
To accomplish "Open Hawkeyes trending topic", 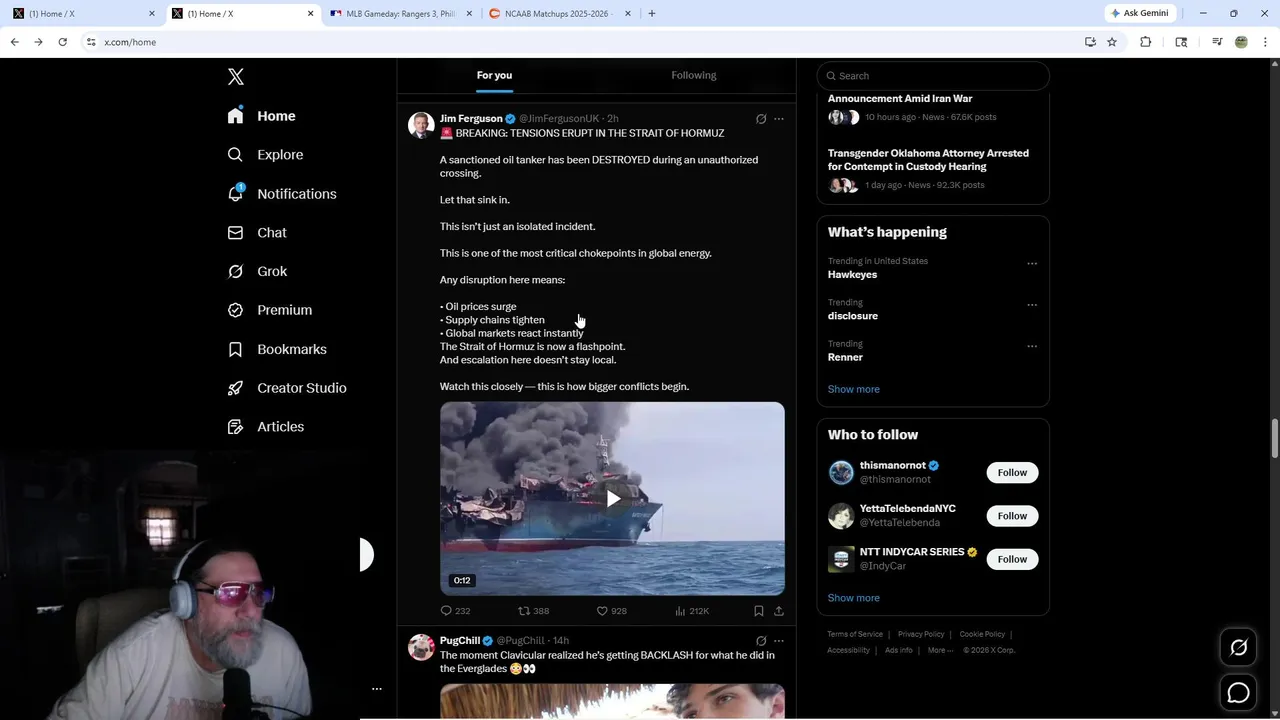I will coord(852,275).
